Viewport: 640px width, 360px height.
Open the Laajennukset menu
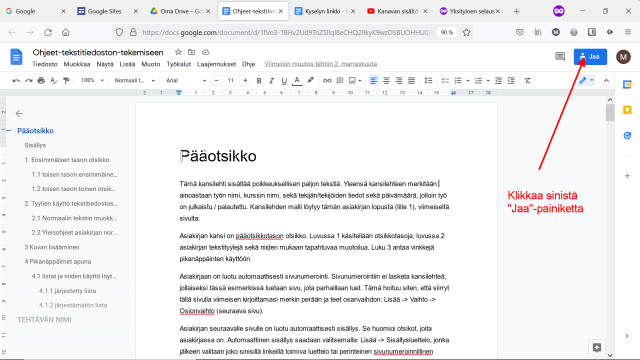click(216, 64)
